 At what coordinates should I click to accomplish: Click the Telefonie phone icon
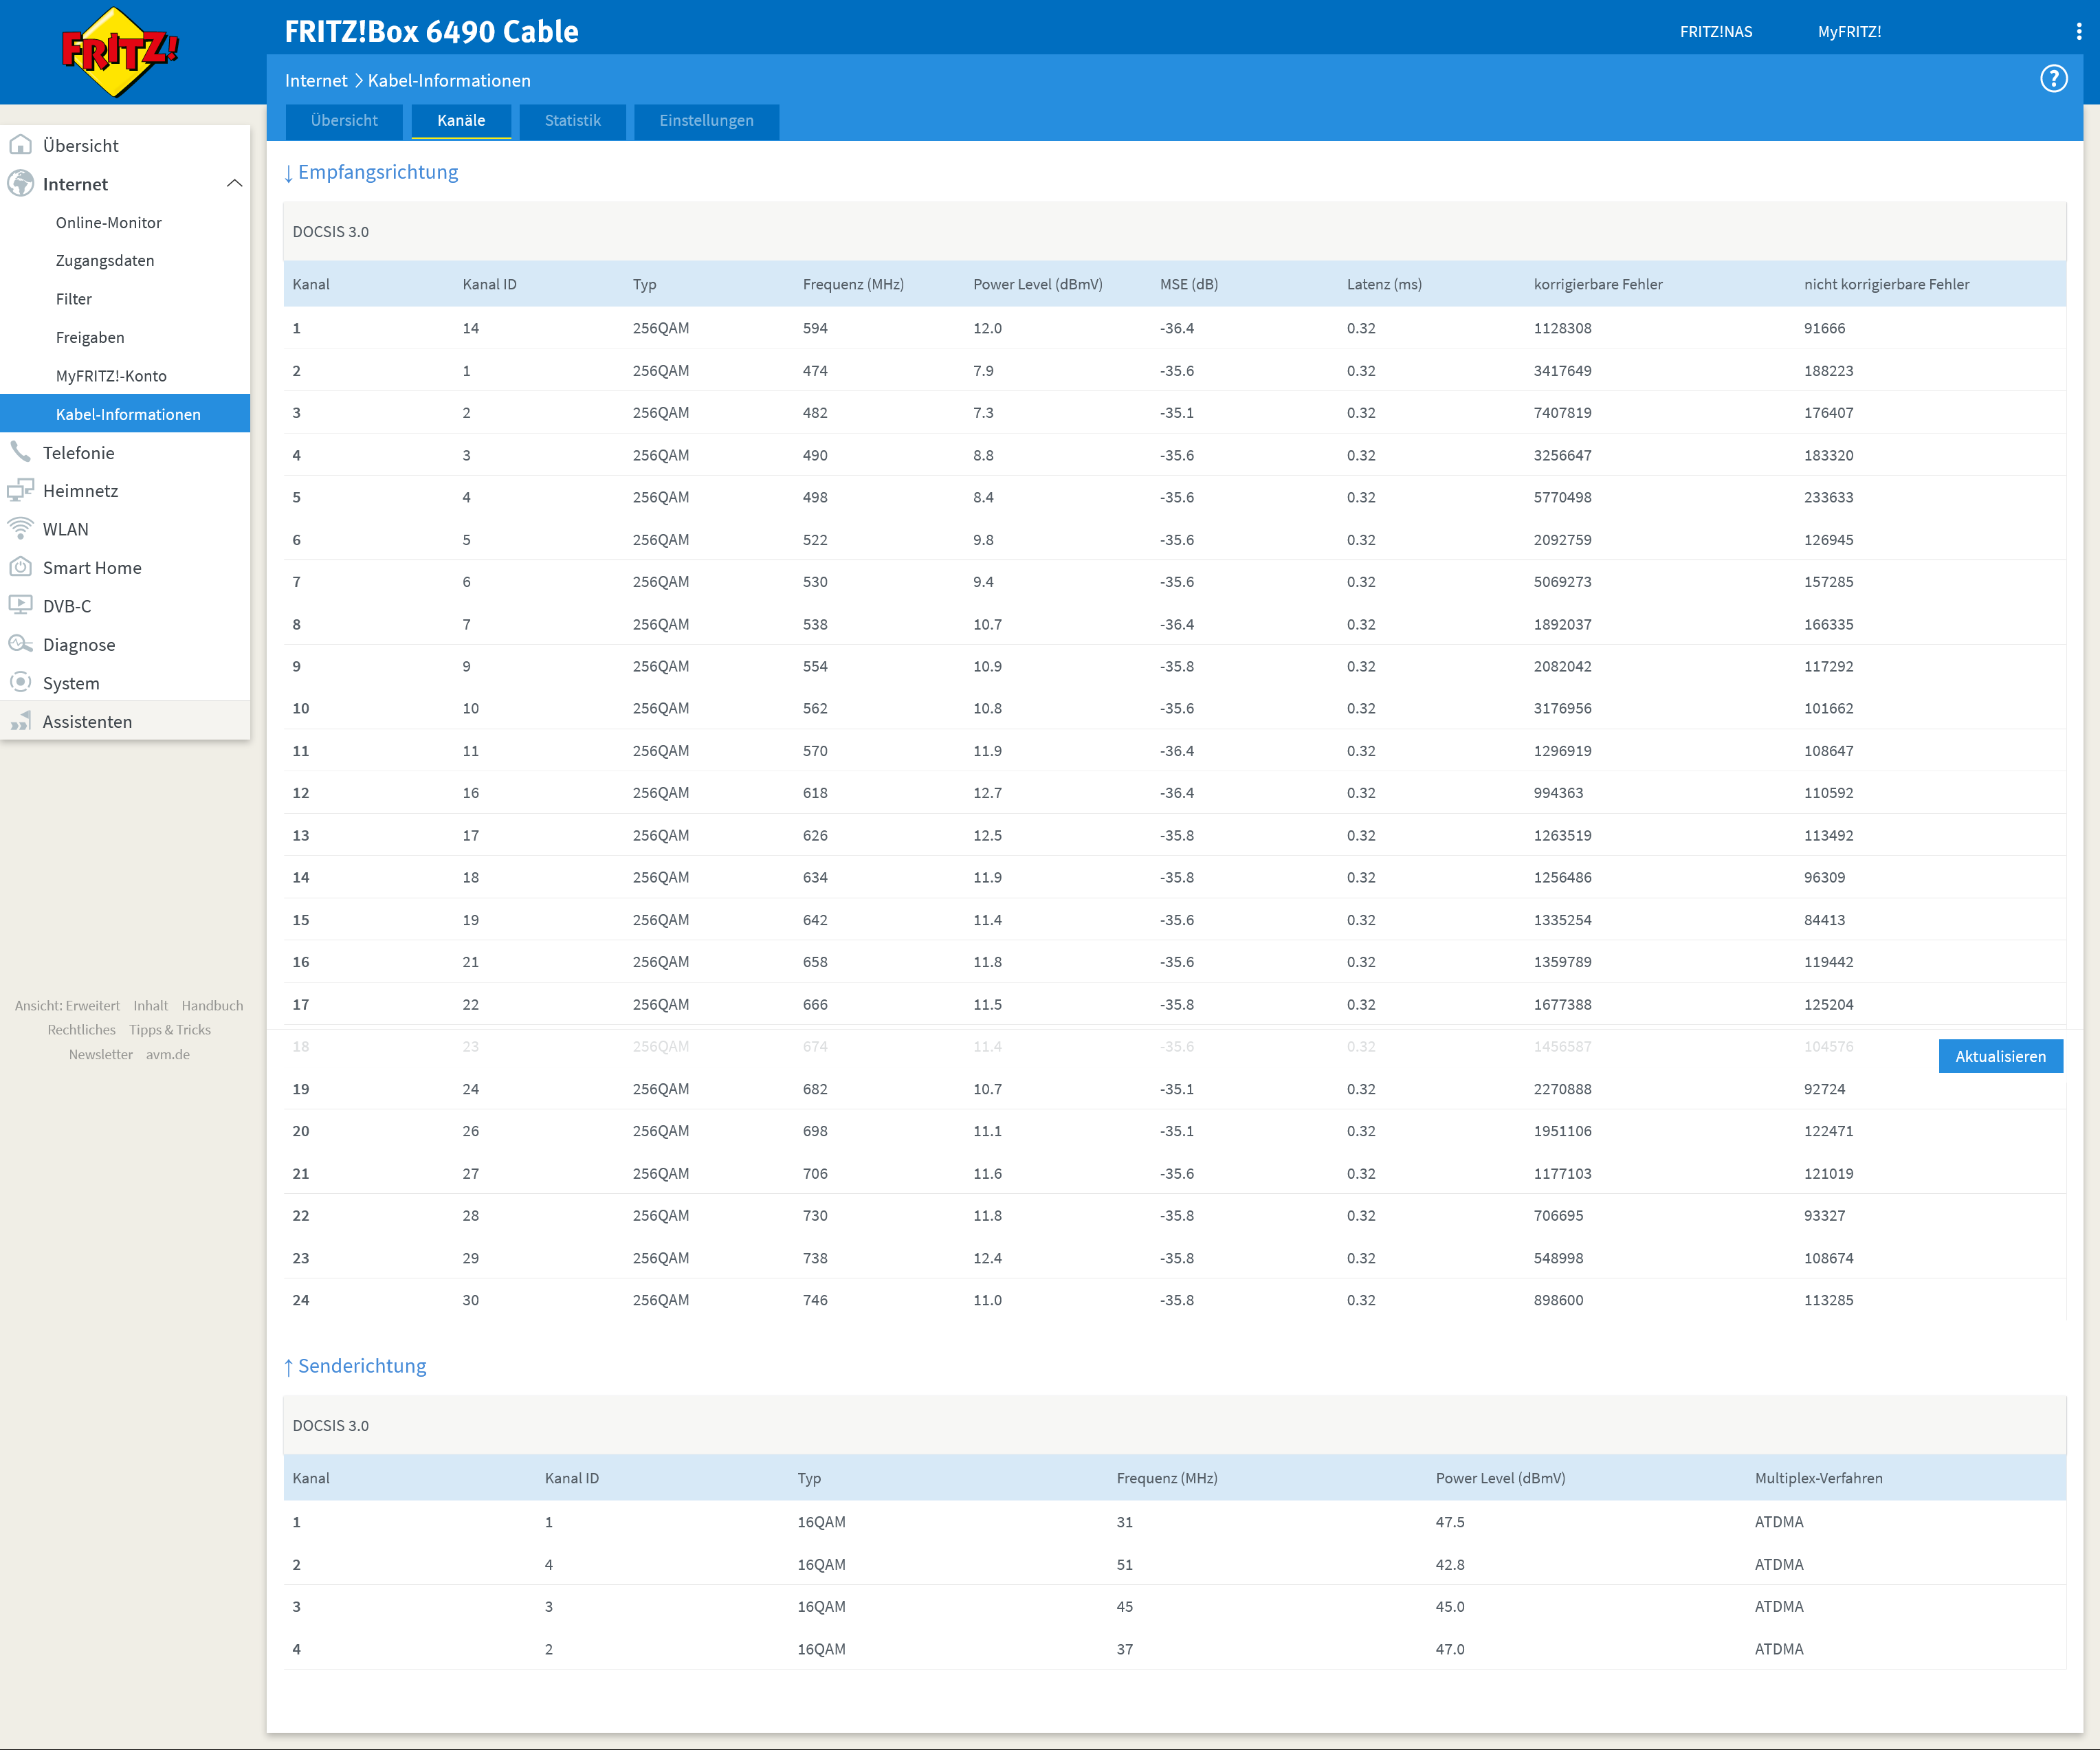20,452
